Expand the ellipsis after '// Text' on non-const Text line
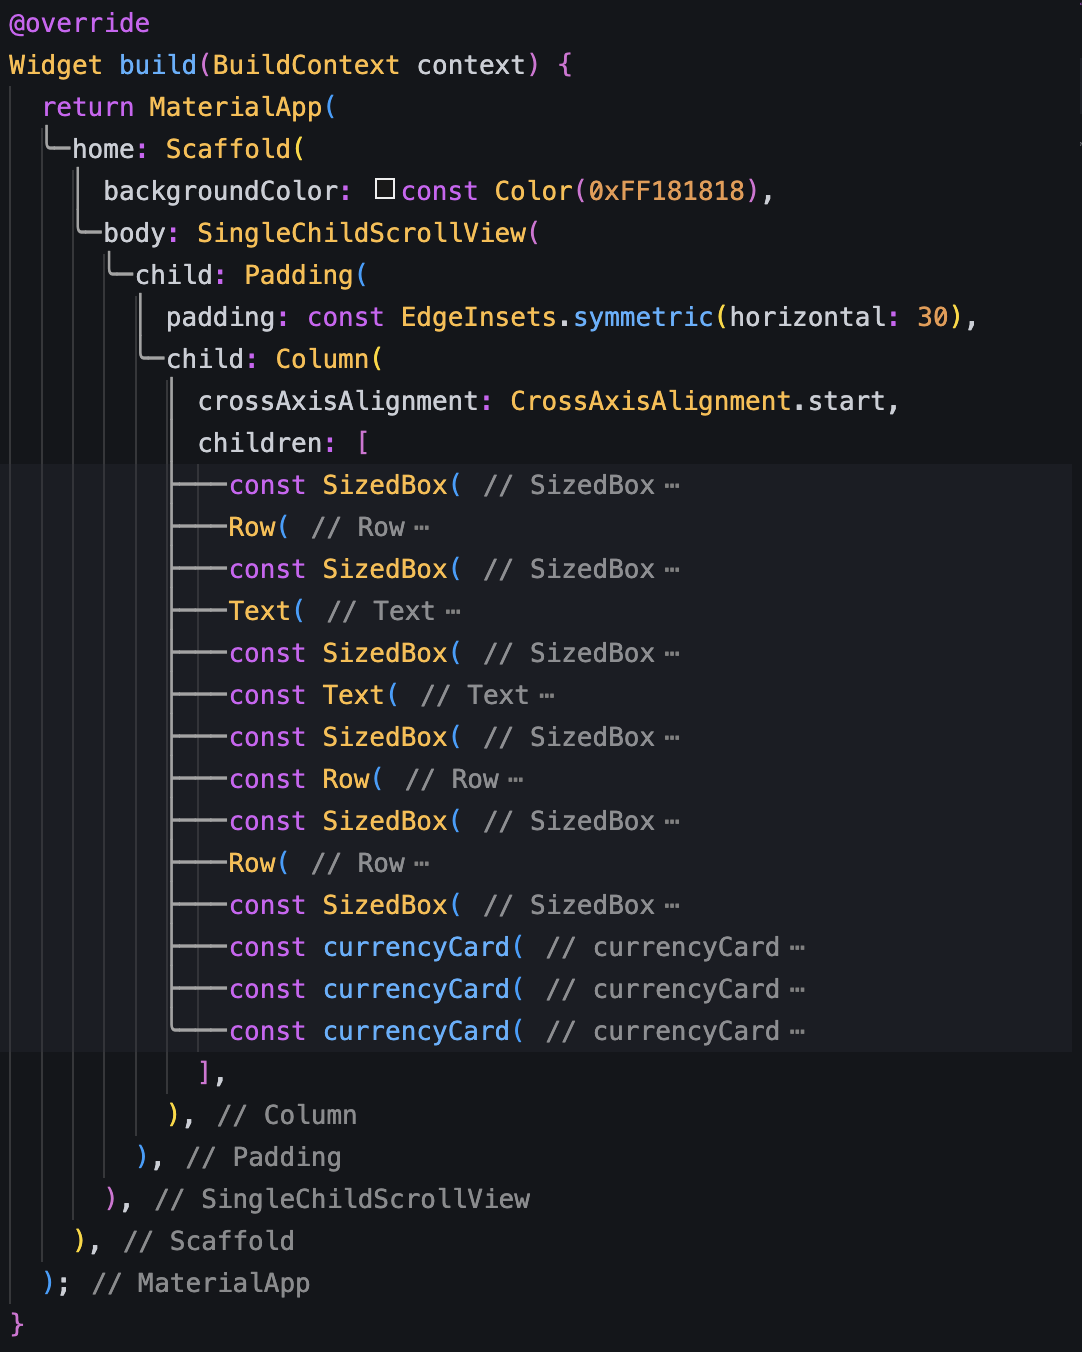1082x1352 pixels. coord(453,611)
